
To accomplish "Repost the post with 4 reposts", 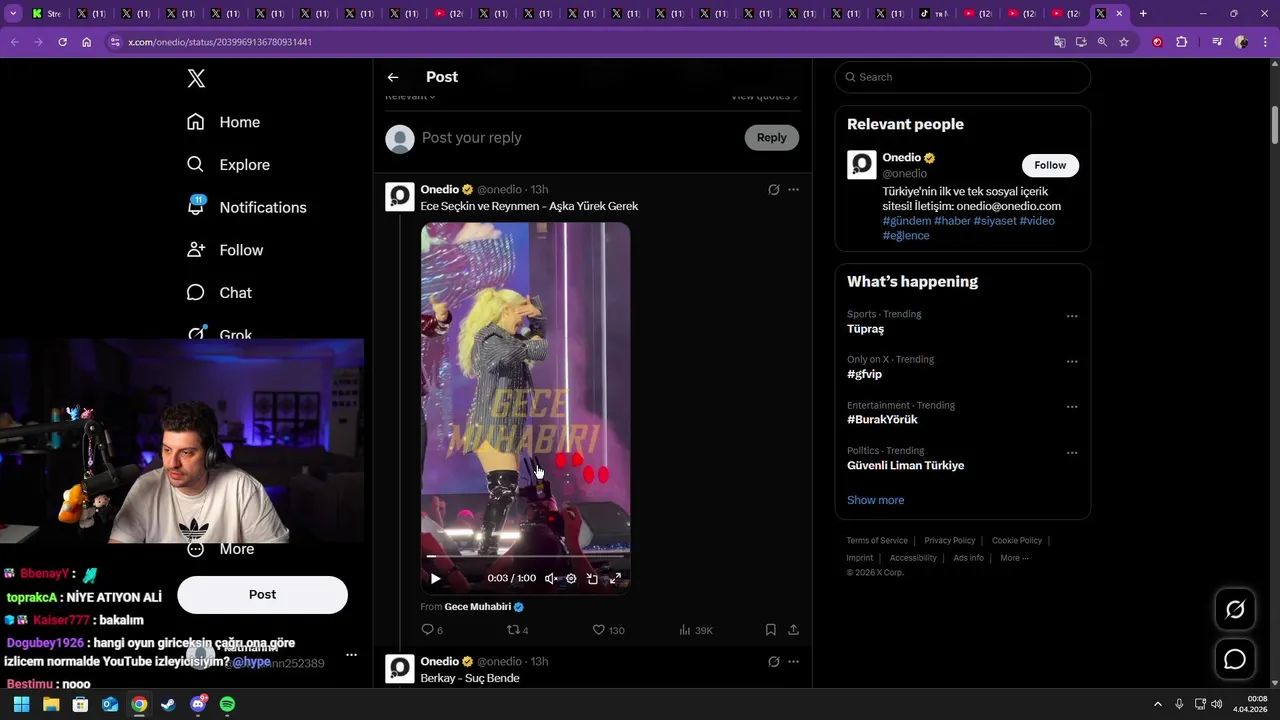I will tap(517, 630).
